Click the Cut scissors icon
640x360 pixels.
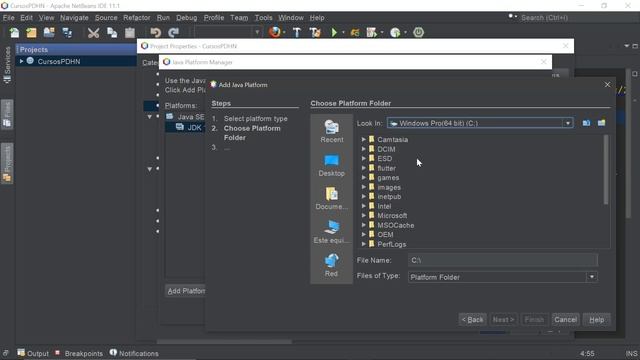(x=93, y=33)
